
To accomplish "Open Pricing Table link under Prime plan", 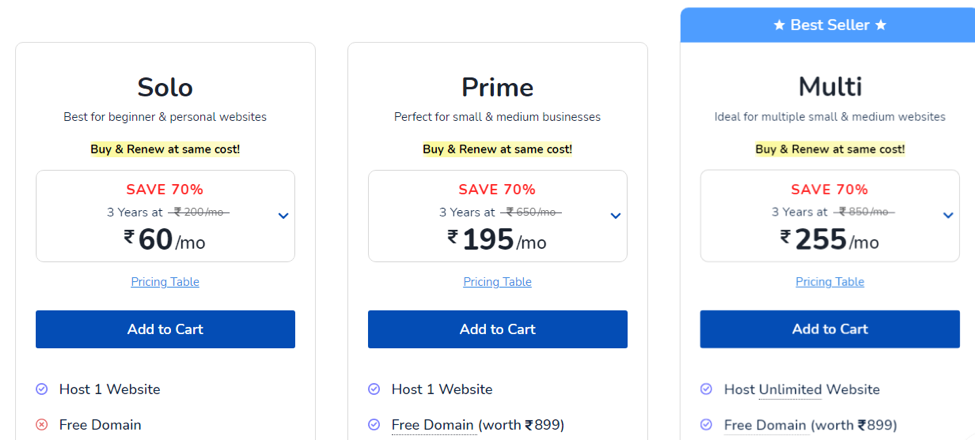I will 497,282.
